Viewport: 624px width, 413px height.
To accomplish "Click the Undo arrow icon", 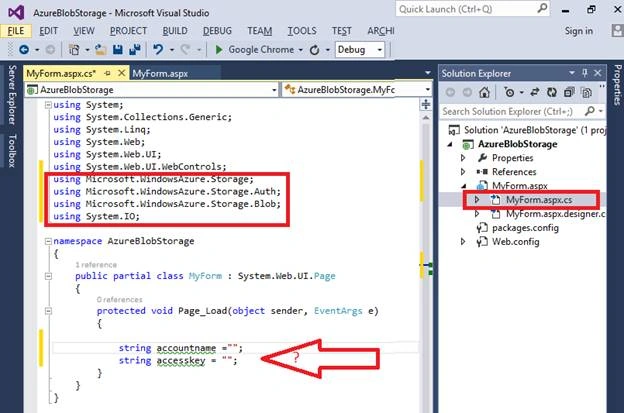I will coord(158,50).
